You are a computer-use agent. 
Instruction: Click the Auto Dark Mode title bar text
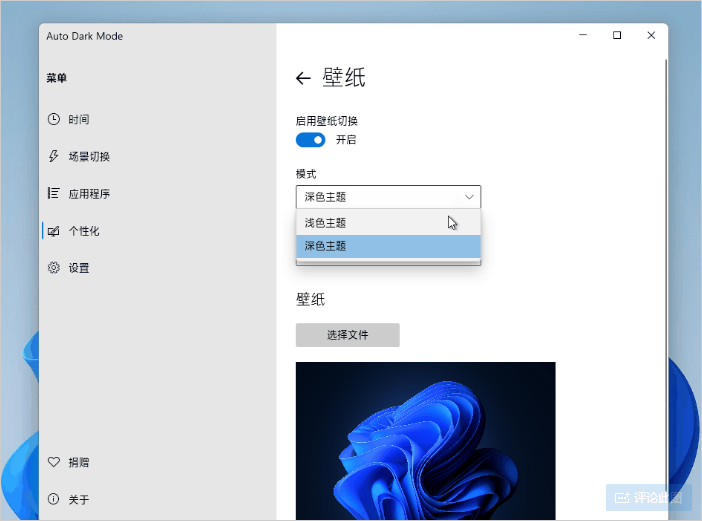(x=85, y=36)
